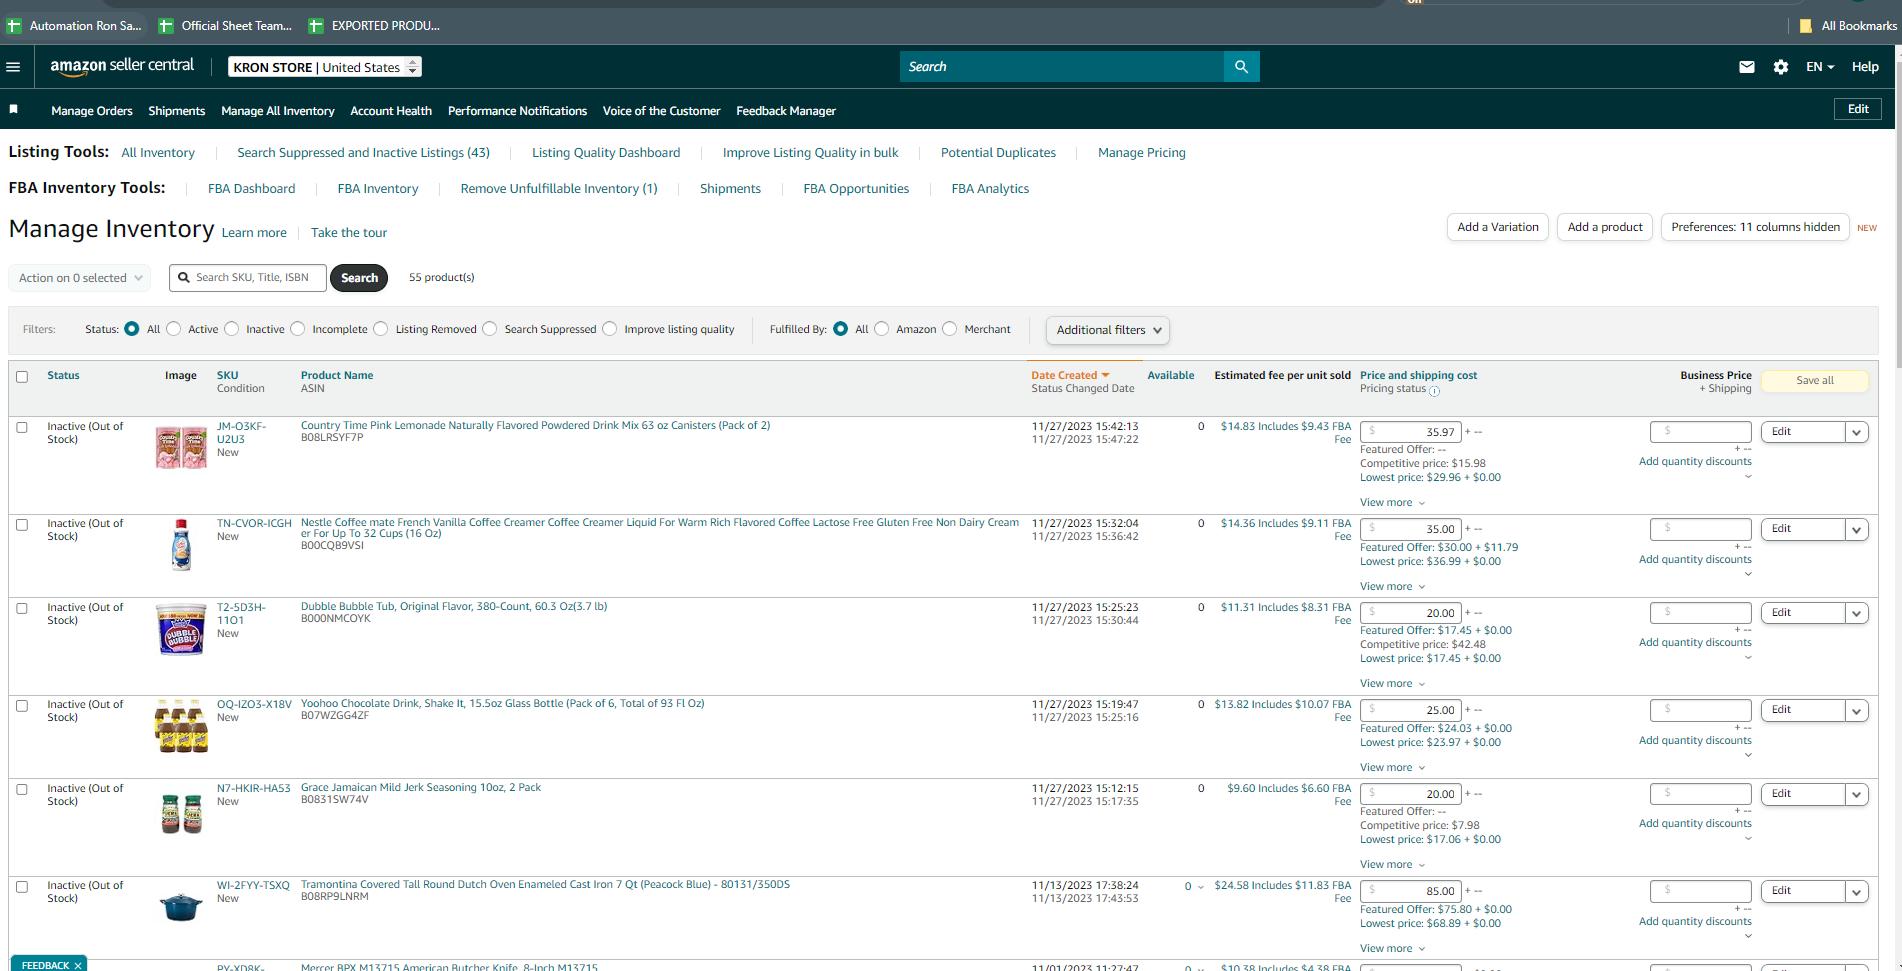1902x971 pixels.
Task: Click the Seller Central top search field
Action: tap(1062, 67)
